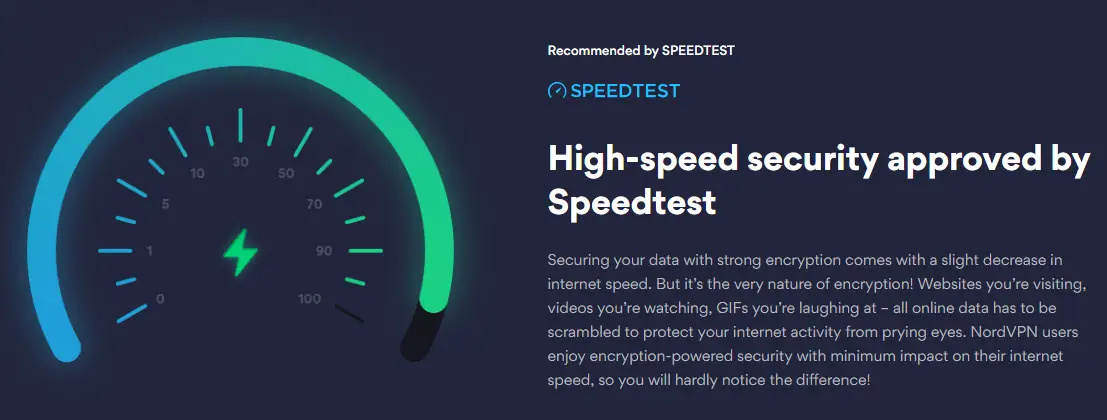Click the NordVPN paragraph text
Viewport: 1107px width, 420px height.
pos(805,320)
